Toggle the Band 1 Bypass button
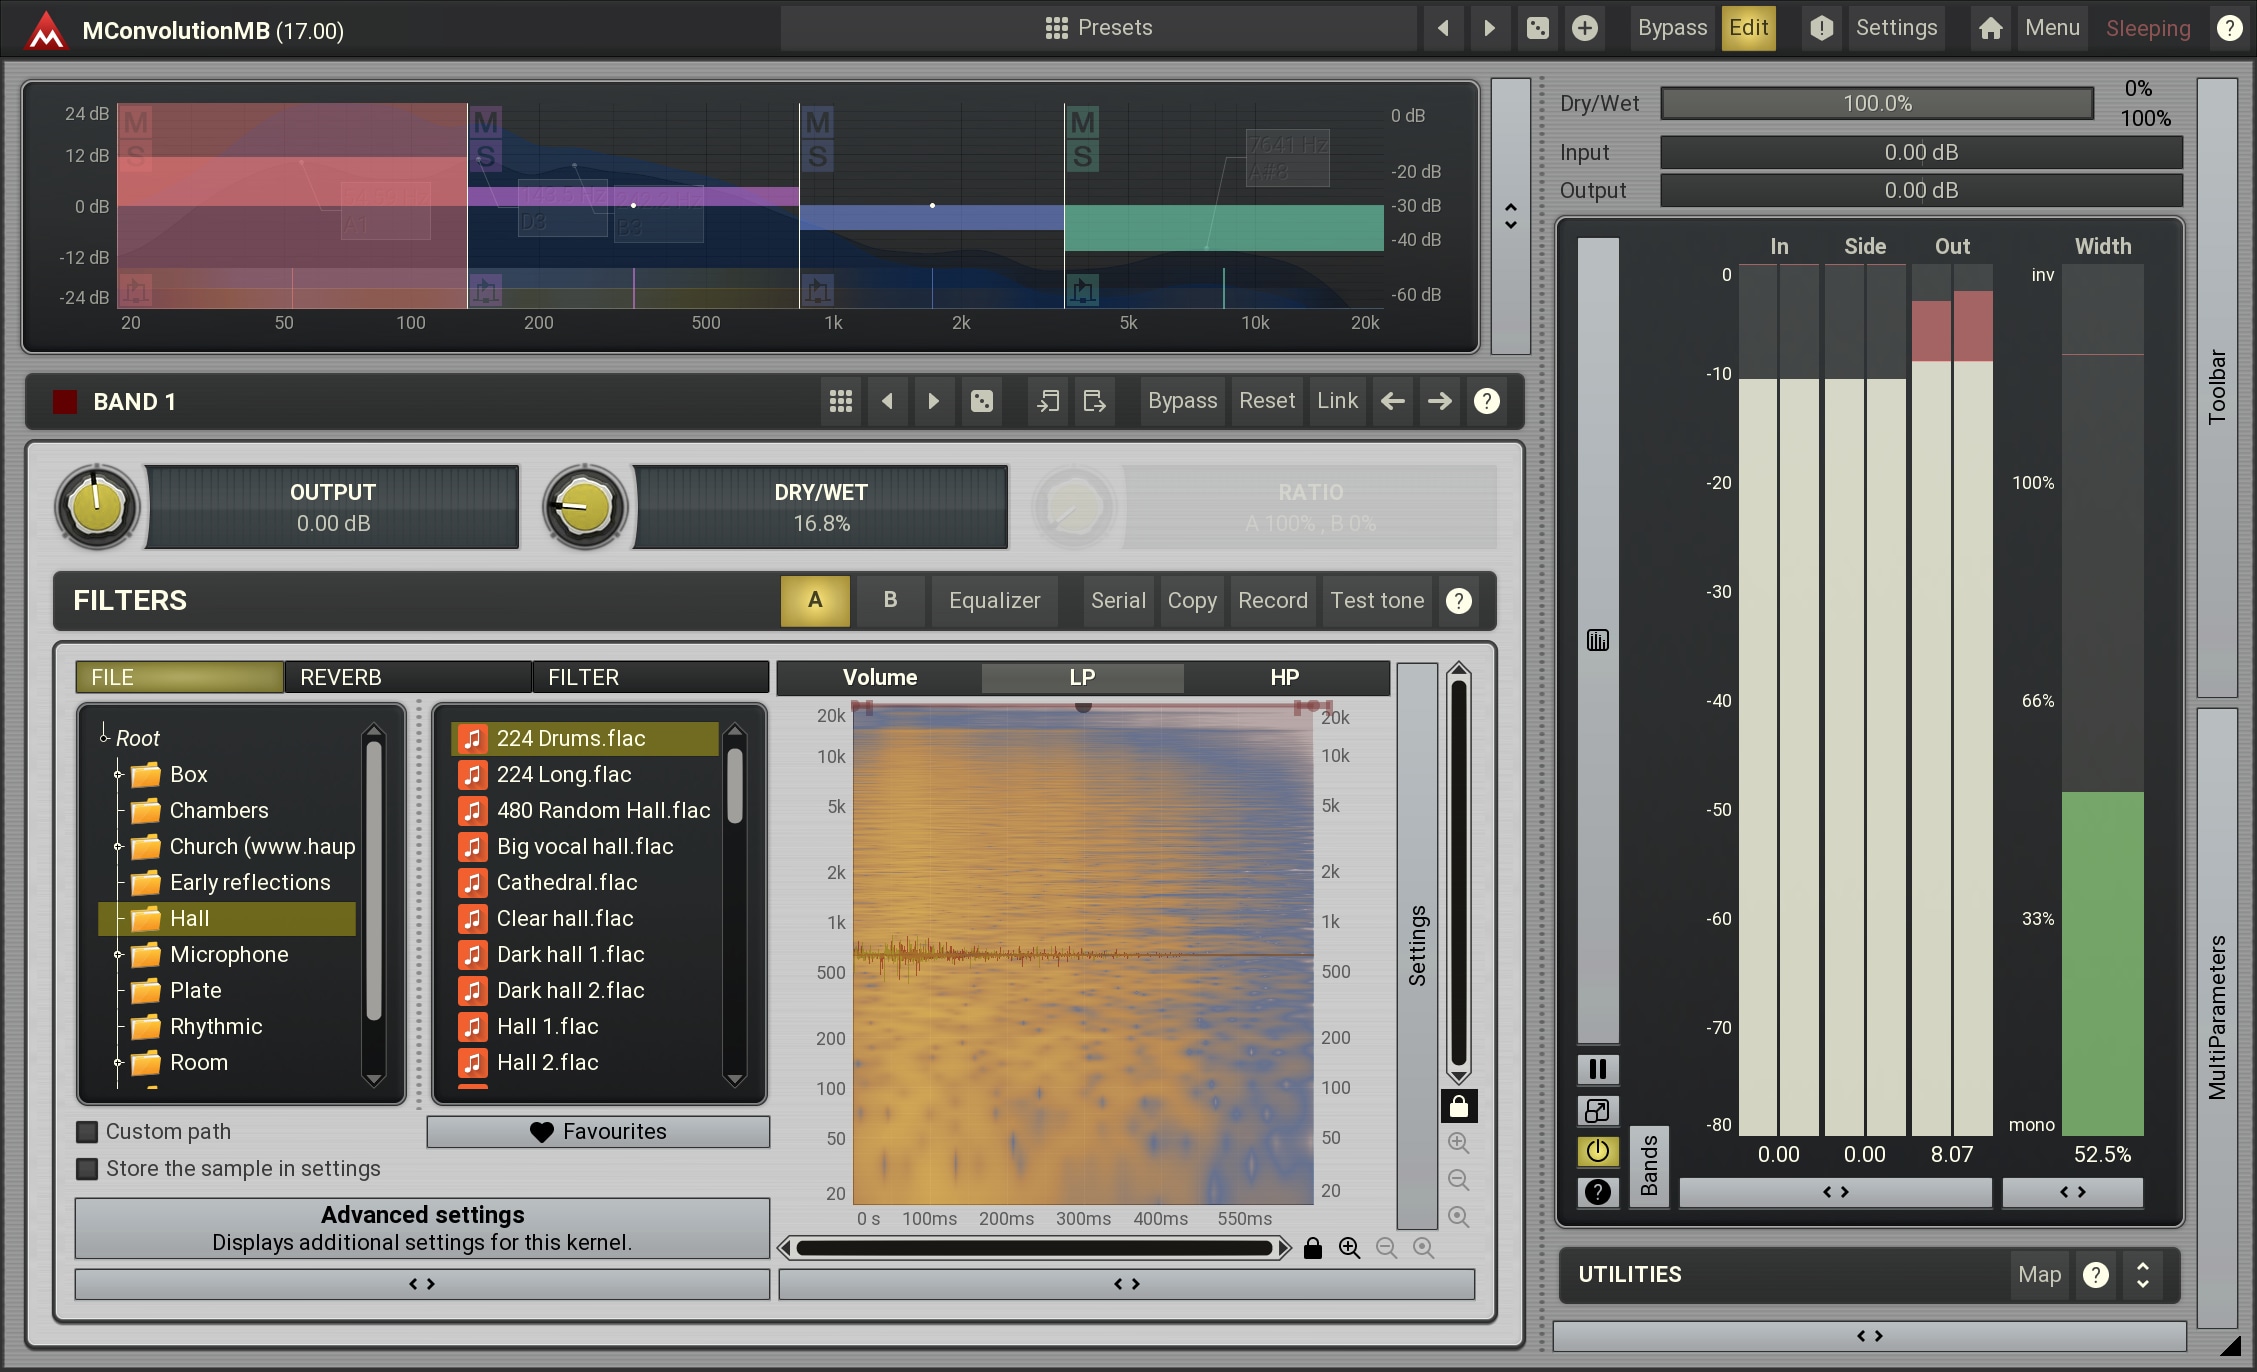Viewport: 2257px width, 1372px height. [1182, 401]
